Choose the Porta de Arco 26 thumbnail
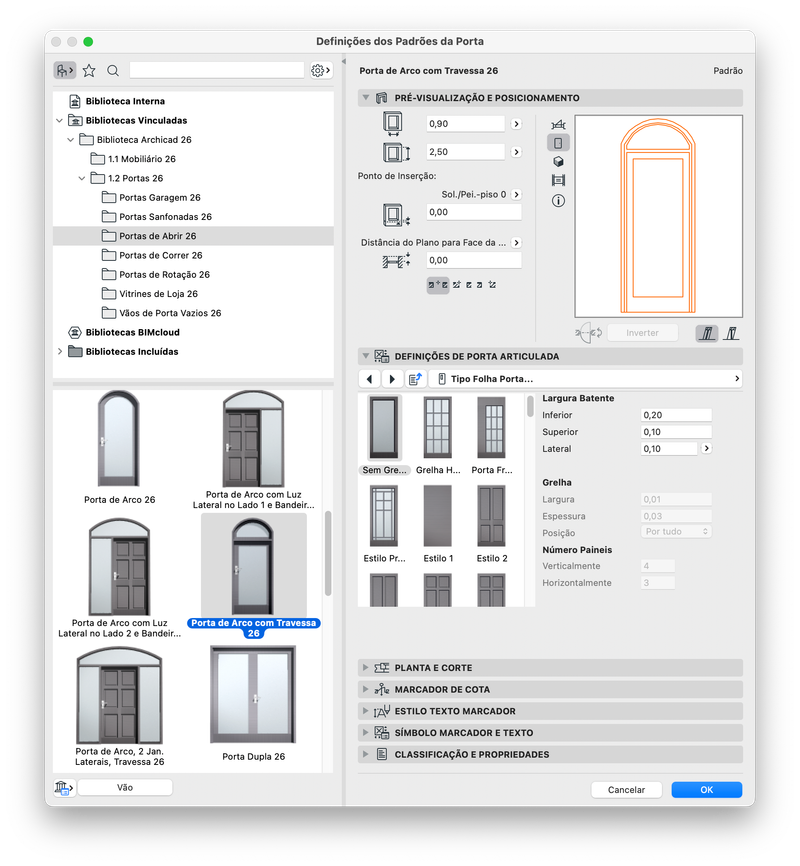The height and width of the screenshot is (866, 800). 119,439
